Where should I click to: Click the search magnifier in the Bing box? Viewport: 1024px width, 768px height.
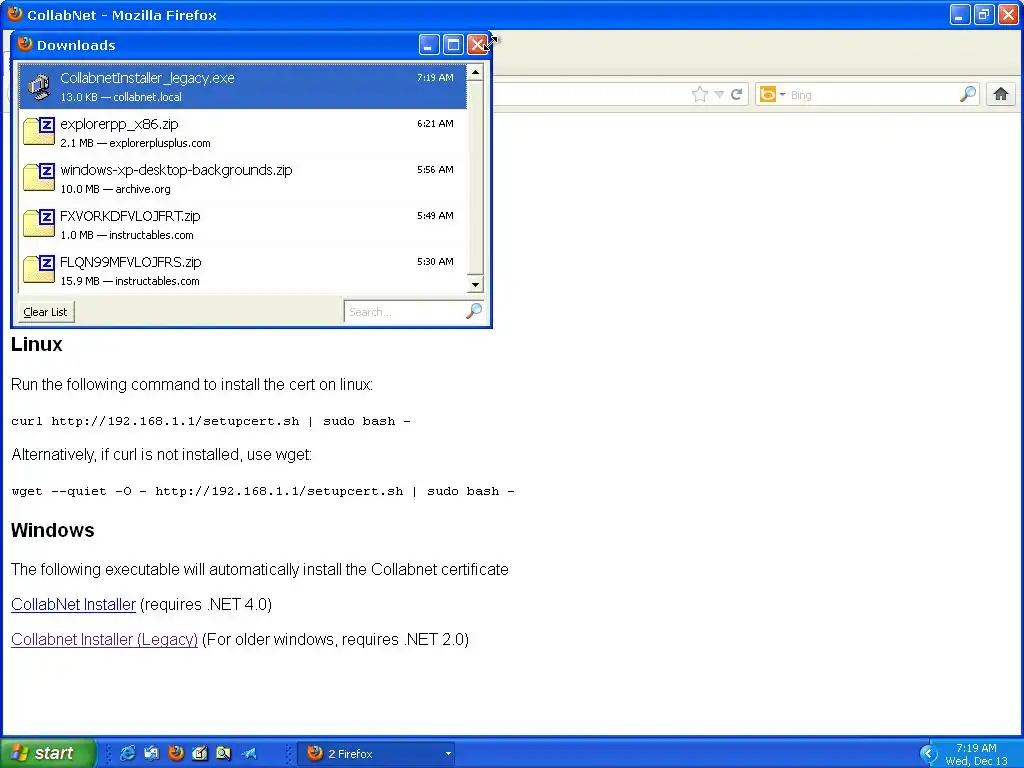tap(968, 95)
